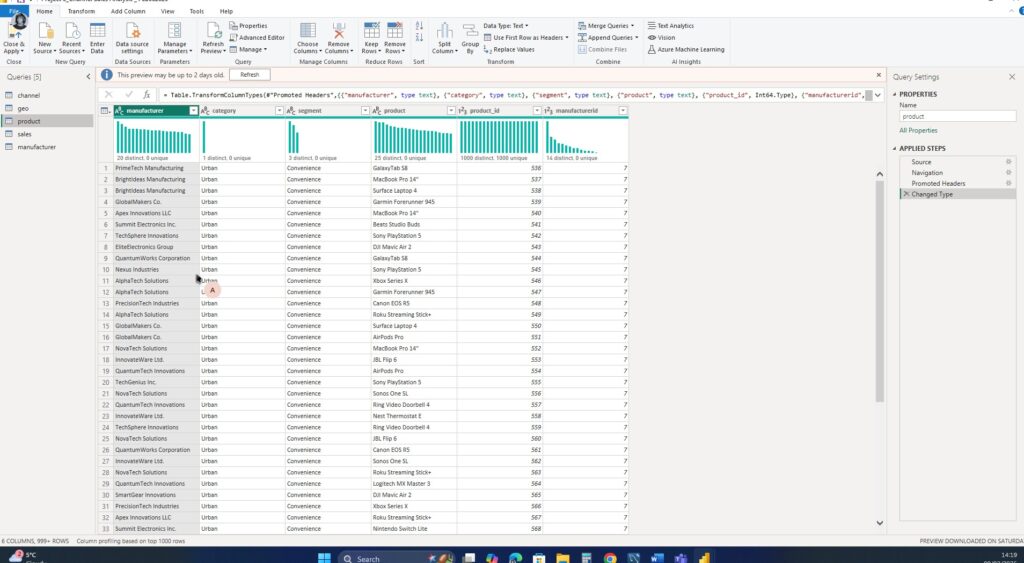This screenshot has height=563, width=1024.
Task: Open category column filter dropdown
Action: pyautogui.click(x=280, y=111)
